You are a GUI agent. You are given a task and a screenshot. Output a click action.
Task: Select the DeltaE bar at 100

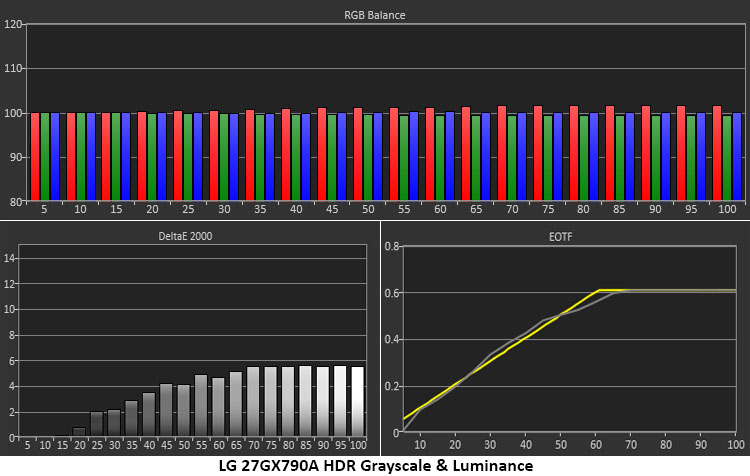tap(357, 401)
